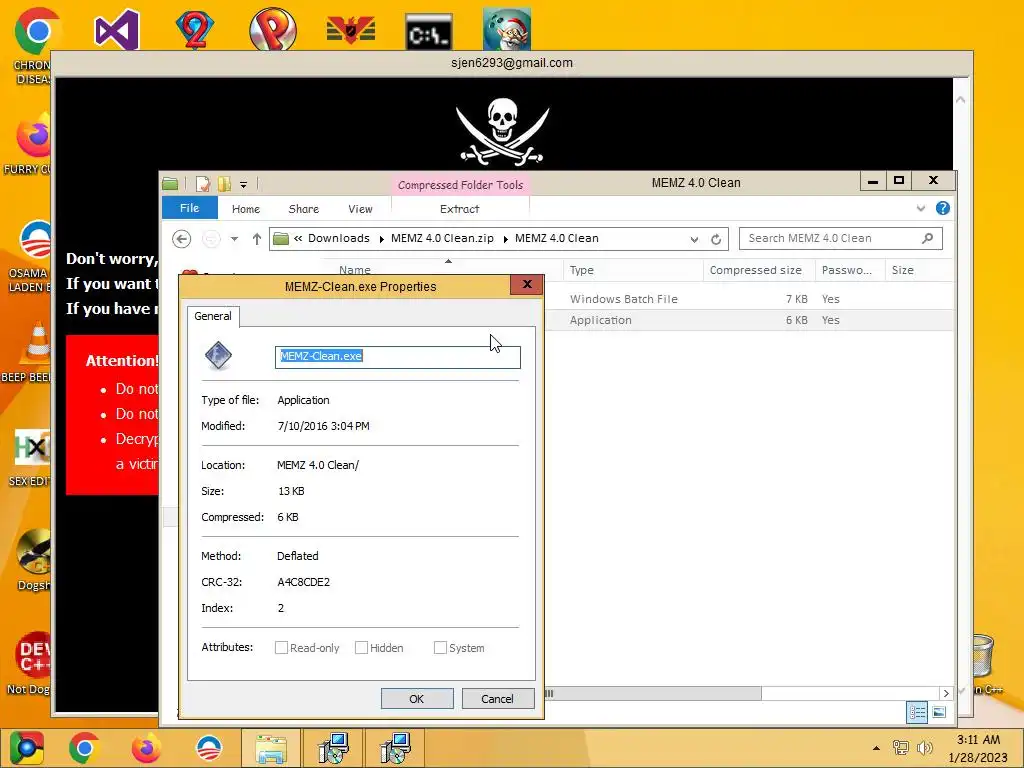Expand breadcrumb arrow after Downloads
Viewport: 1024px width, 768px height.
(x=381, y=239)
